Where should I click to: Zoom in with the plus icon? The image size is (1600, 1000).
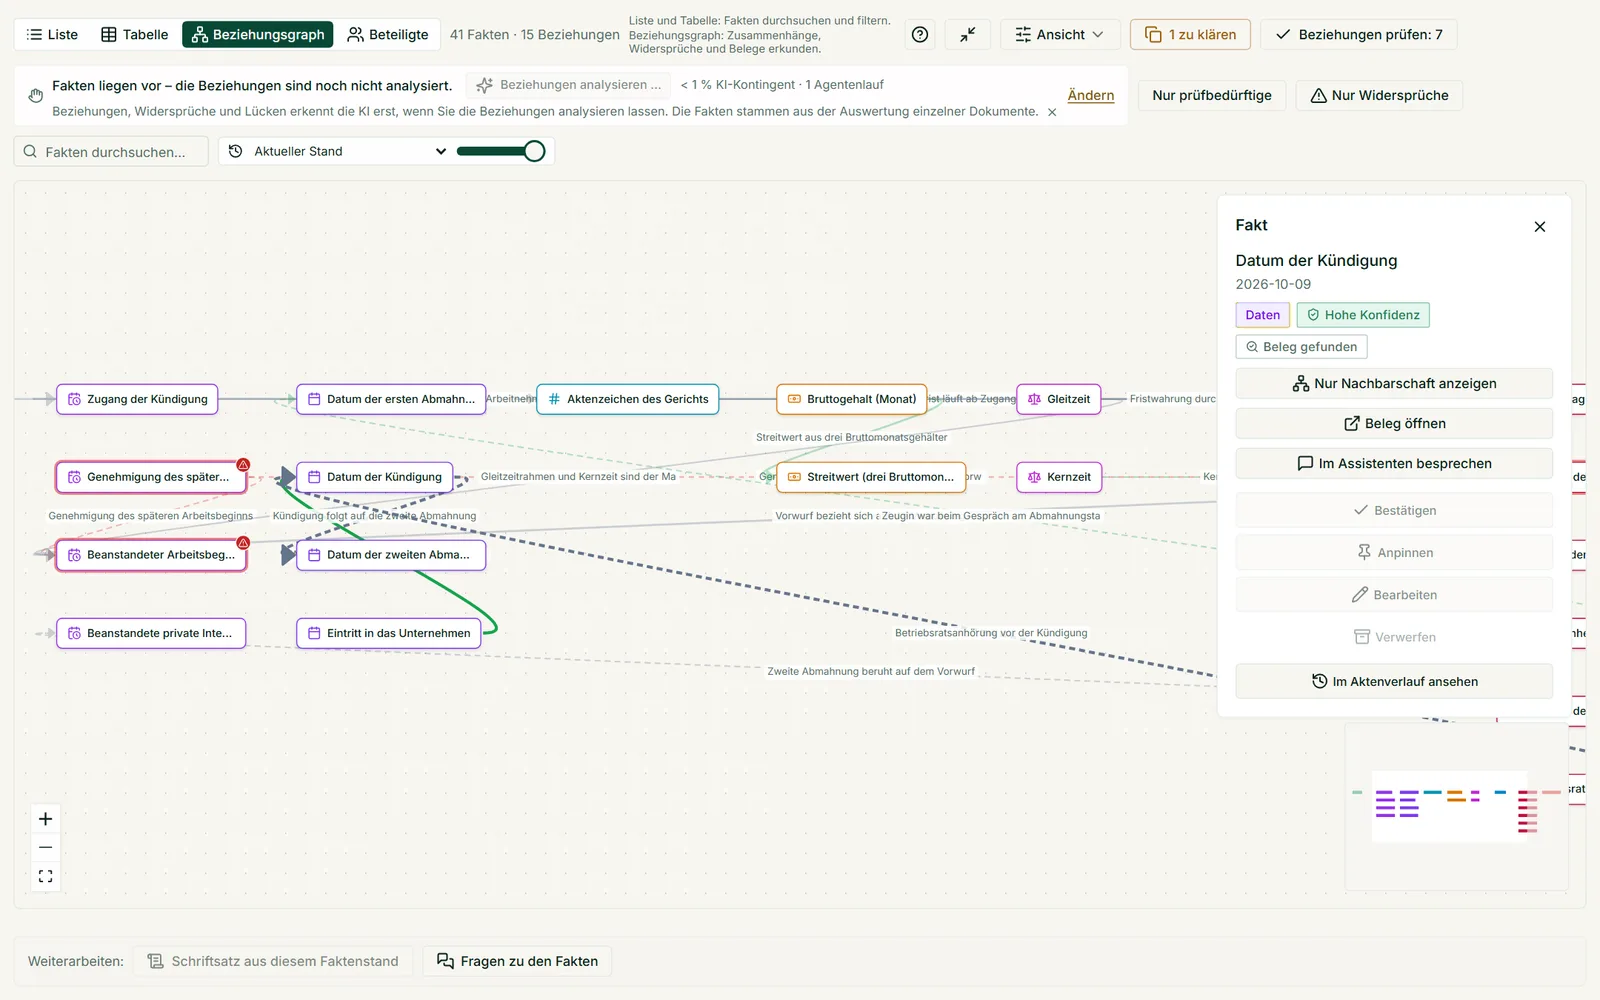coord(46,819)
